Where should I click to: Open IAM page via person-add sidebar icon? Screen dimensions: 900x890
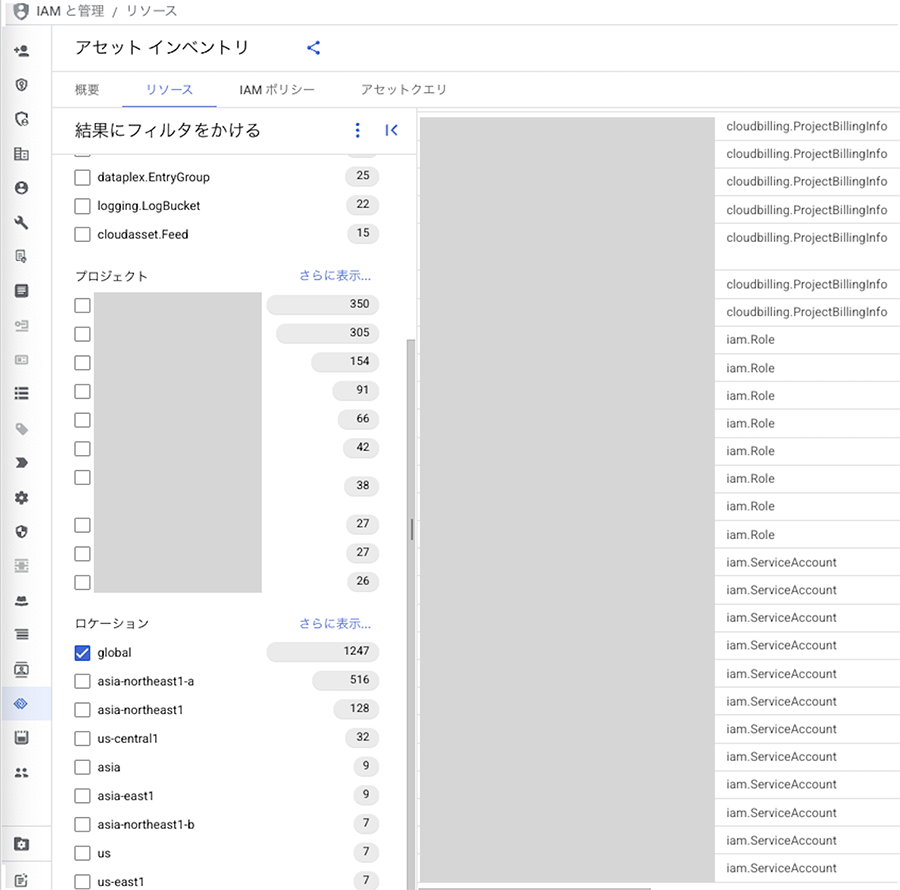point(21,51)
